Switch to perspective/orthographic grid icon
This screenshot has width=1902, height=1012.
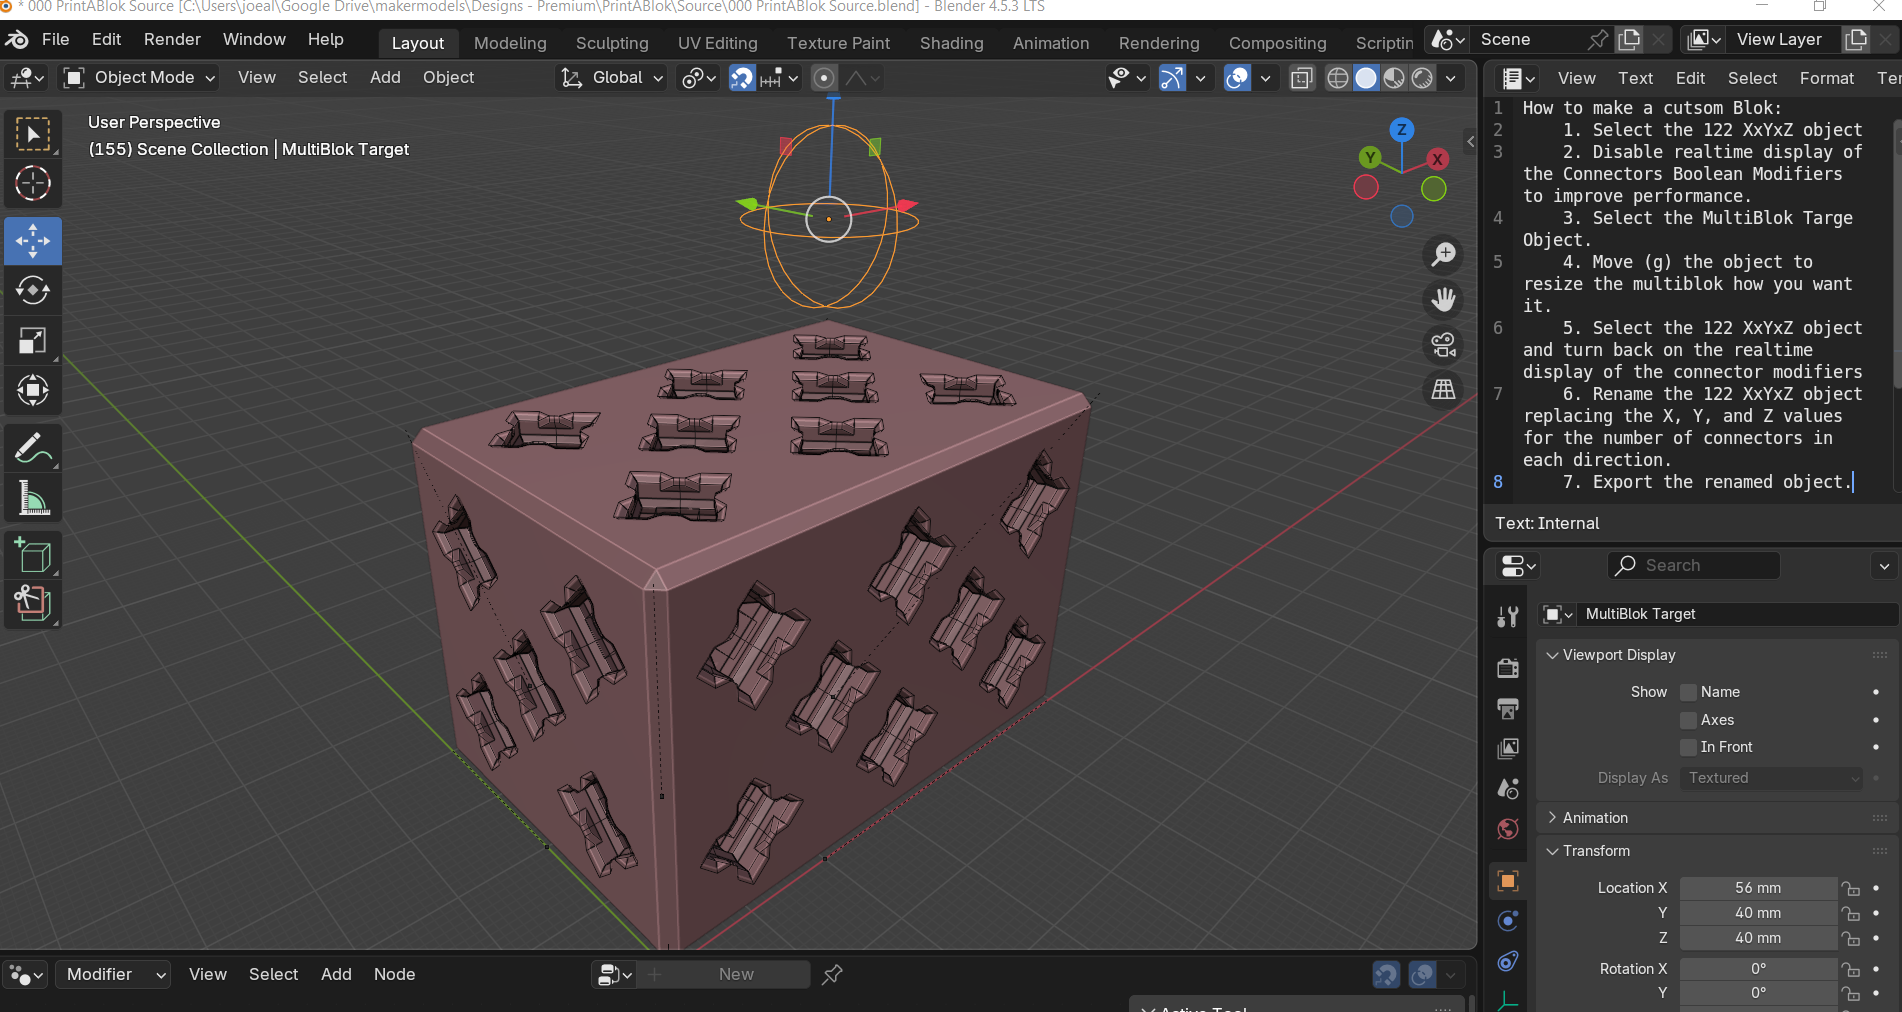(x=1443, y=390)
